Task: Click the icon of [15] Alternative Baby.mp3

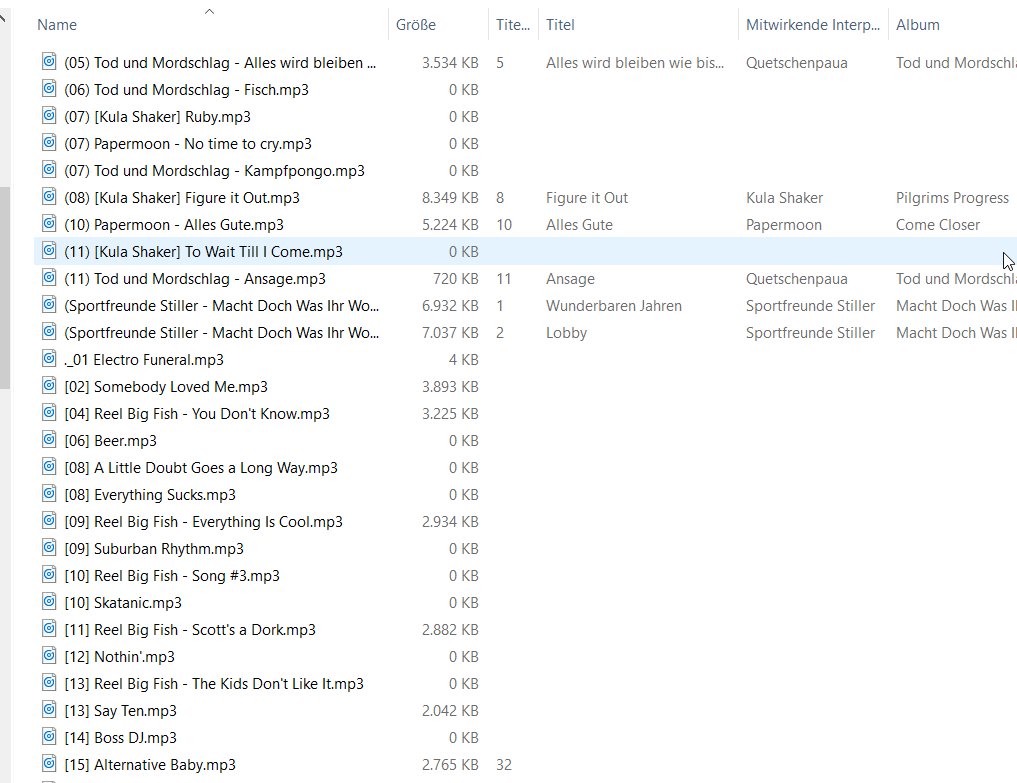Action: pyautogui.click(x=49, y=764)
